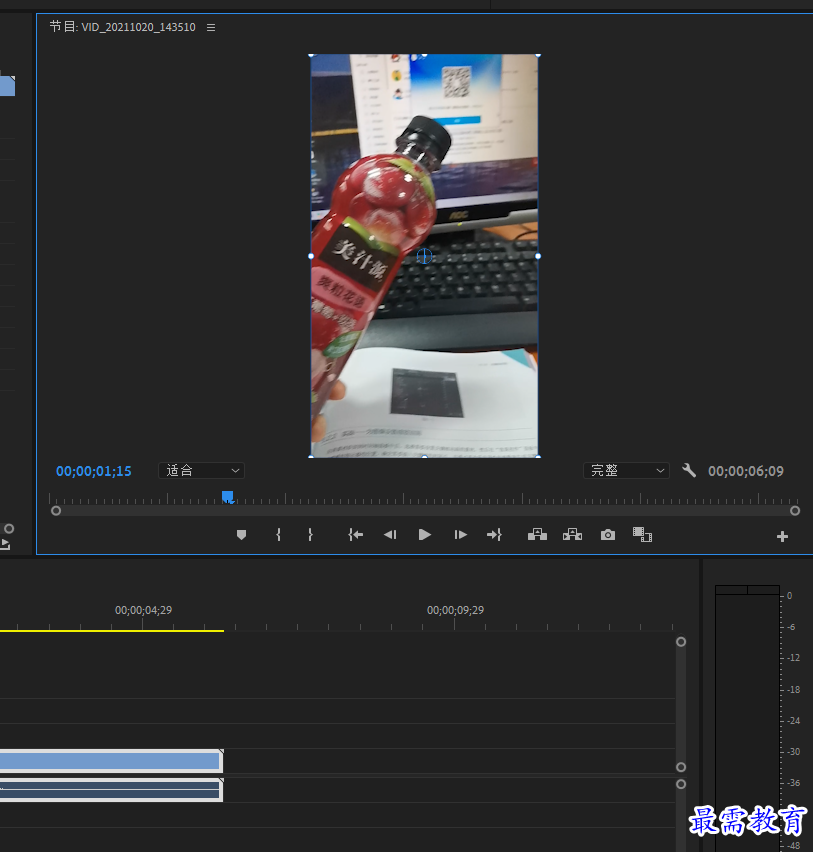Play the sequence in program monitor
This screenshot has height=852, width=813.
click(x=425, y=535)
